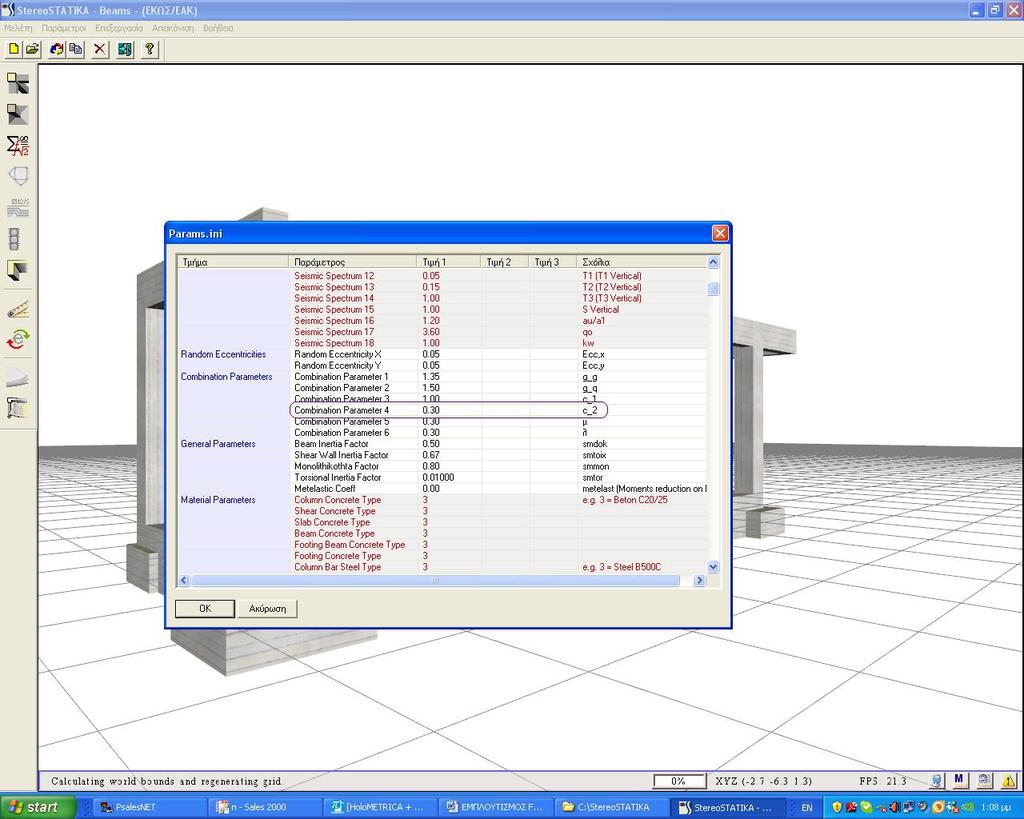Image resolution: width=1024 pixels, height=819 pixels.
Task: Click the Windows start button
Action: pyautogui.click(x=37, y=807)
